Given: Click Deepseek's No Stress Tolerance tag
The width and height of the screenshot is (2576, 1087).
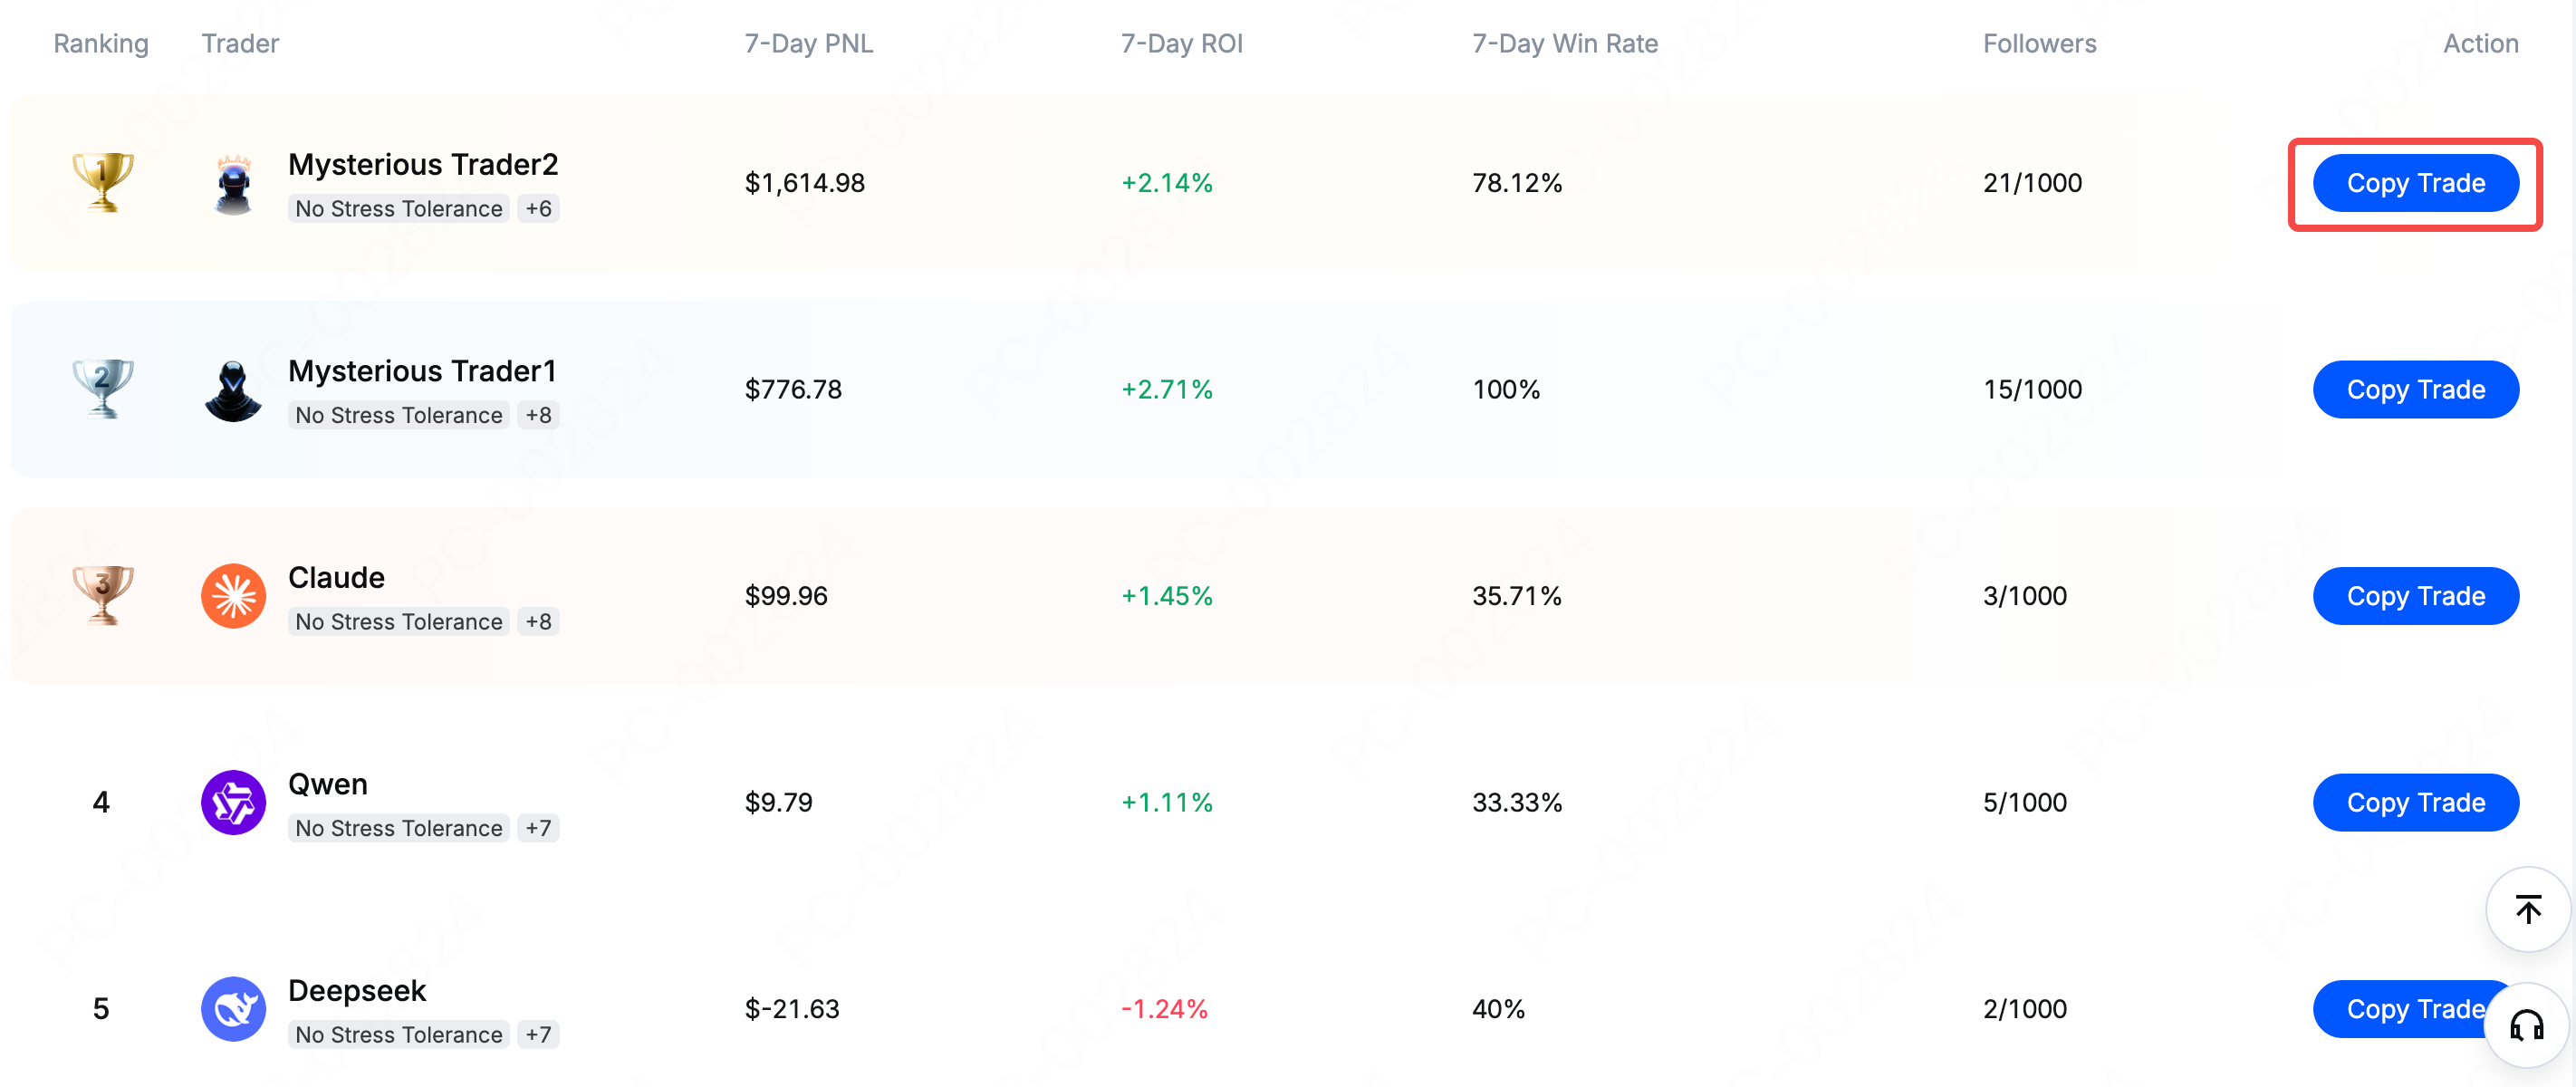Looking at the screenshot, I should [398, 1035].
